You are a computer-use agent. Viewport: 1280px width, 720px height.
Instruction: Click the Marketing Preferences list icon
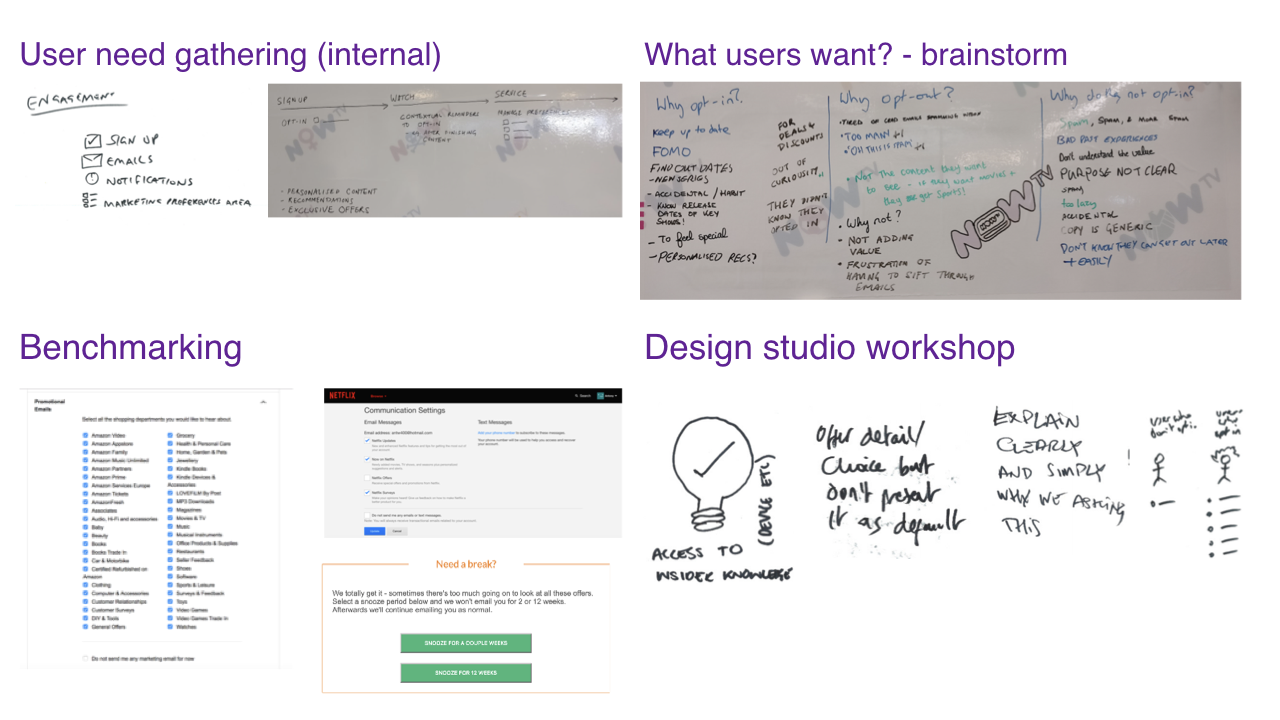pyautogui.click(x=91, y=201)
